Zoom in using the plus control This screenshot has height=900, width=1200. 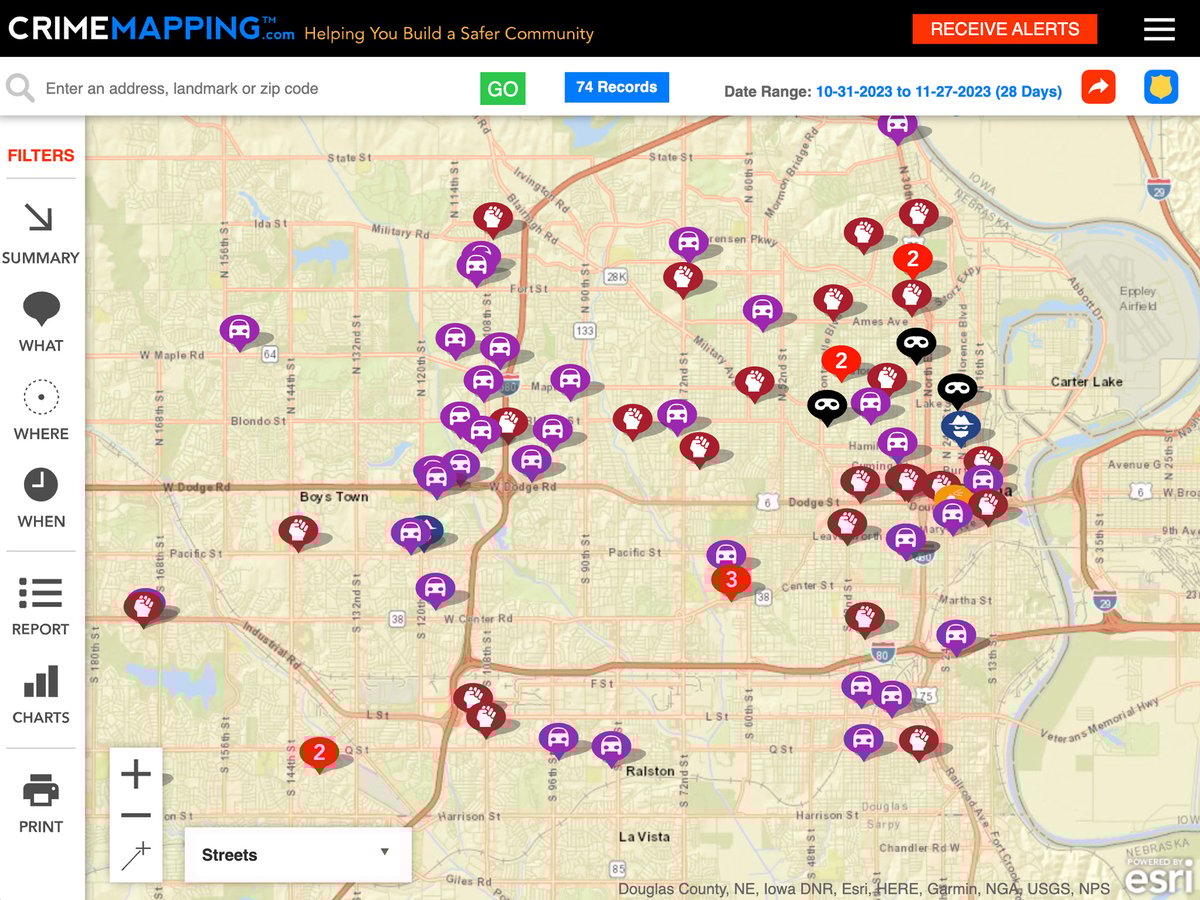click(136, 773)
